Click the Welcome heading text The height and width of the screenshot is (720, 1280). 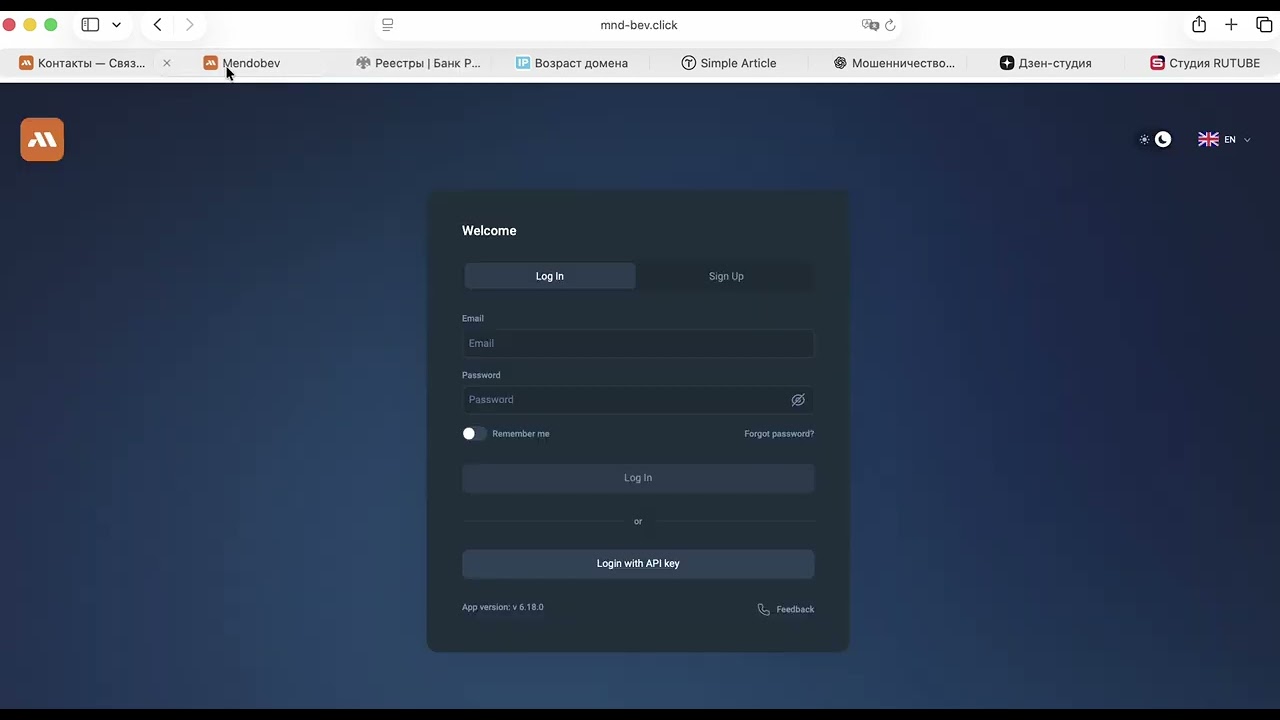[x=489, y=231]
